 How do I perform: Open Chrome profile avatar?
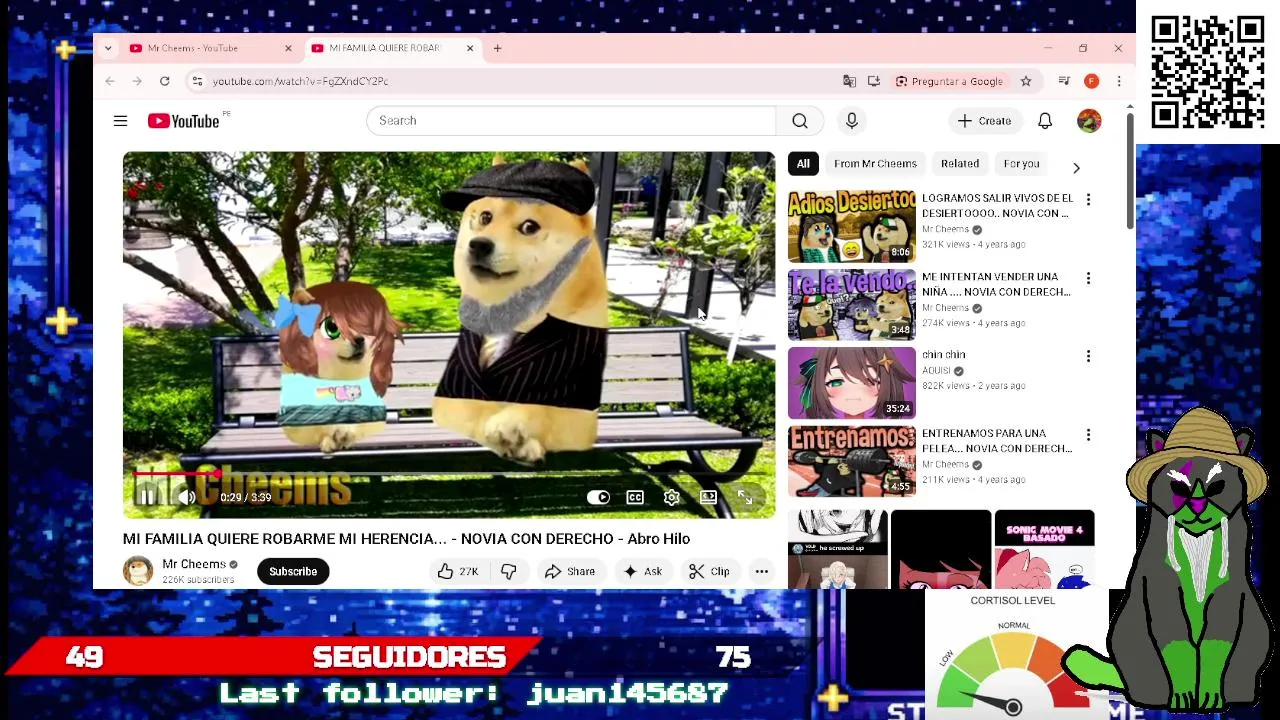pos(1092,81)
